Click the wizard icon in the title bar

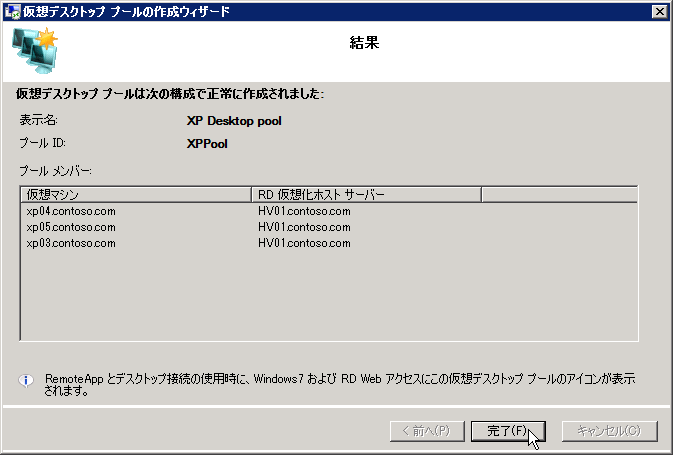coord(12,12)
